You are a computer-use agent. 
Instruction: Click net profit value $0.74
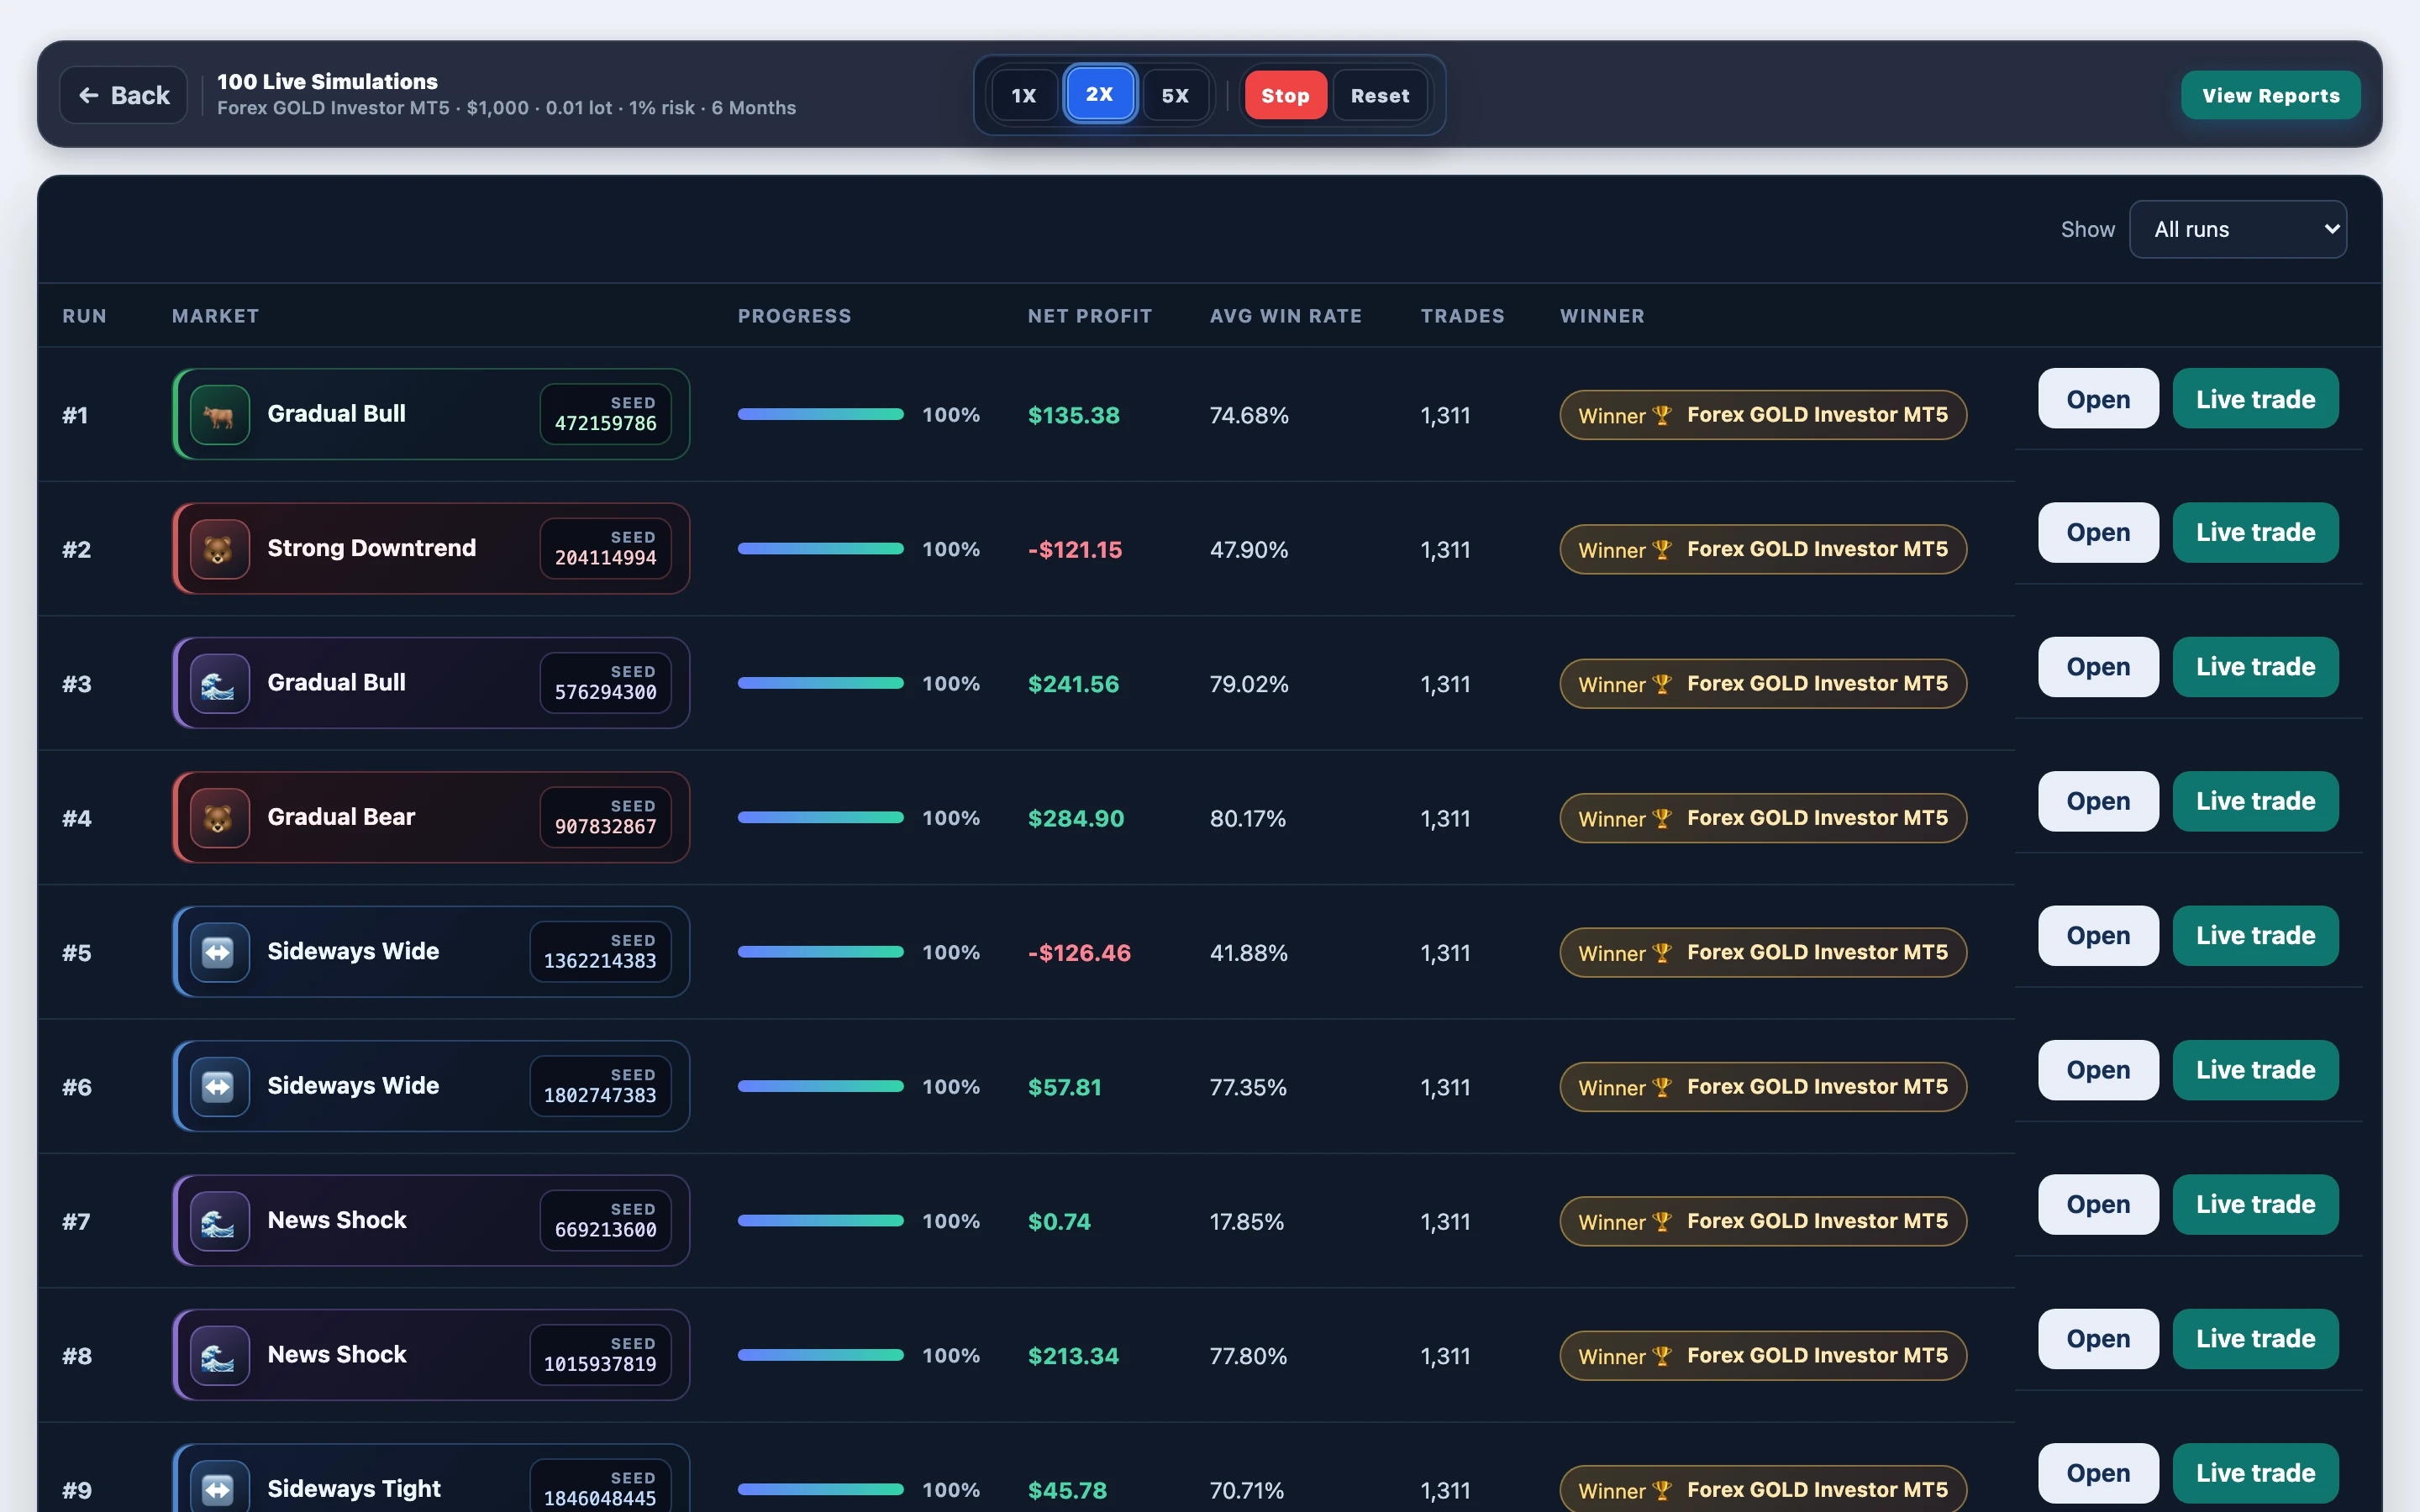click(x=1059, y=1221)
